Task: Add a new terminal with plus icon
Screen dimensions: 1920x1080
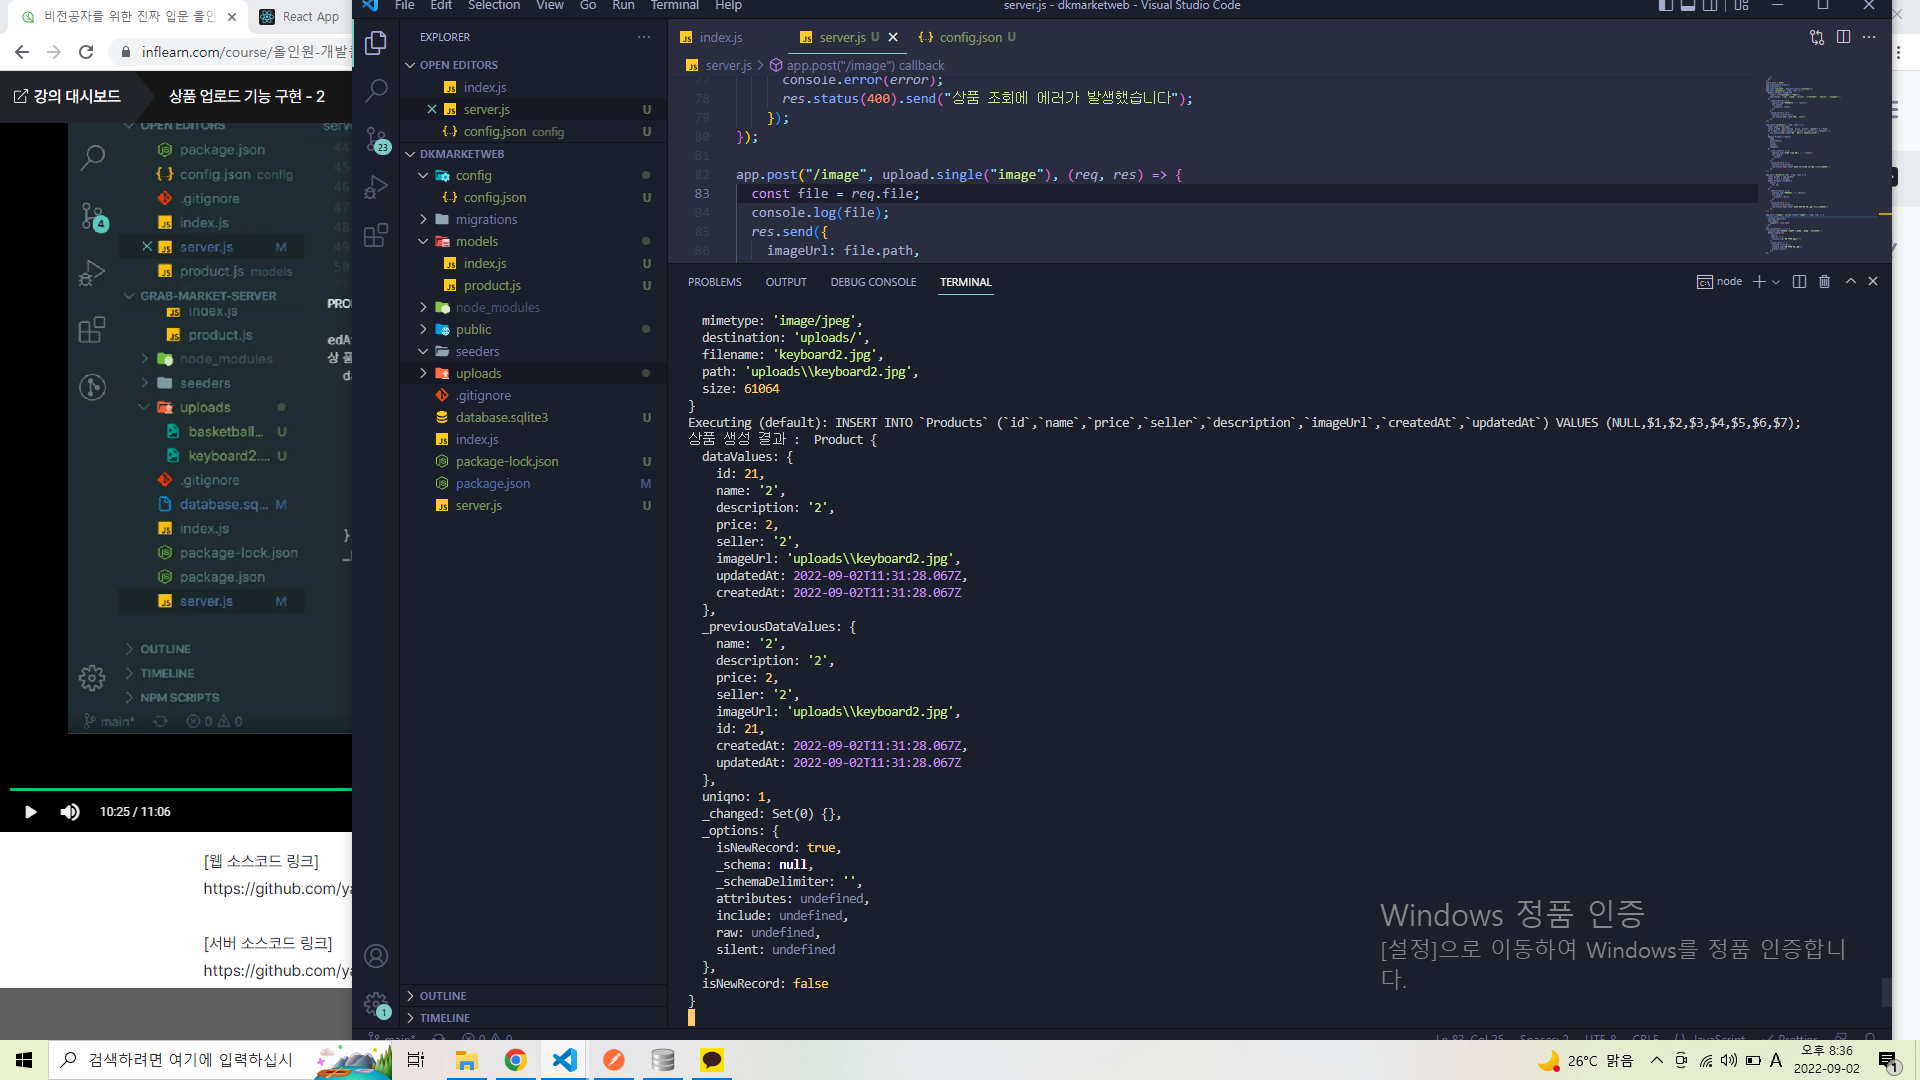Action: pos(1759,282)
